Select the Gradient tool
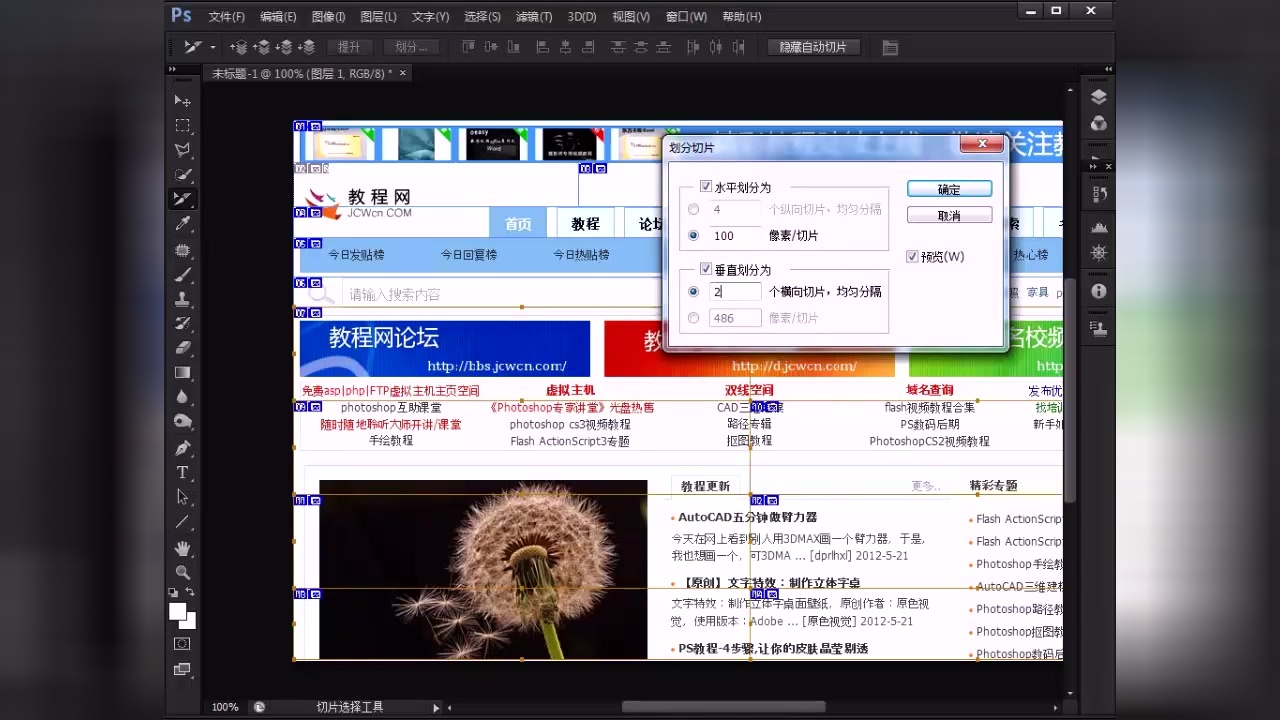 pos(182,373)
